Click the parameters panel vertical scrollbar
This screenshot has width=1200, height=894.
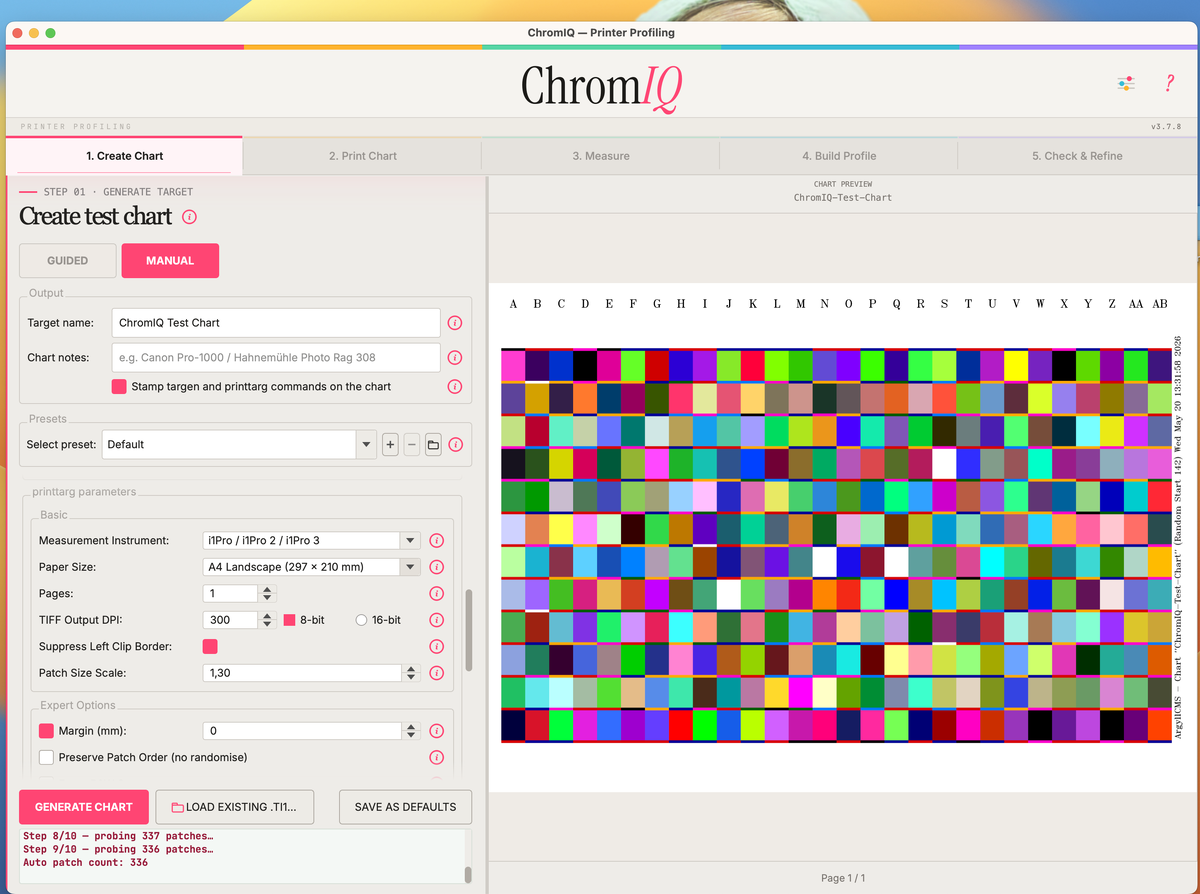[469, 630]
